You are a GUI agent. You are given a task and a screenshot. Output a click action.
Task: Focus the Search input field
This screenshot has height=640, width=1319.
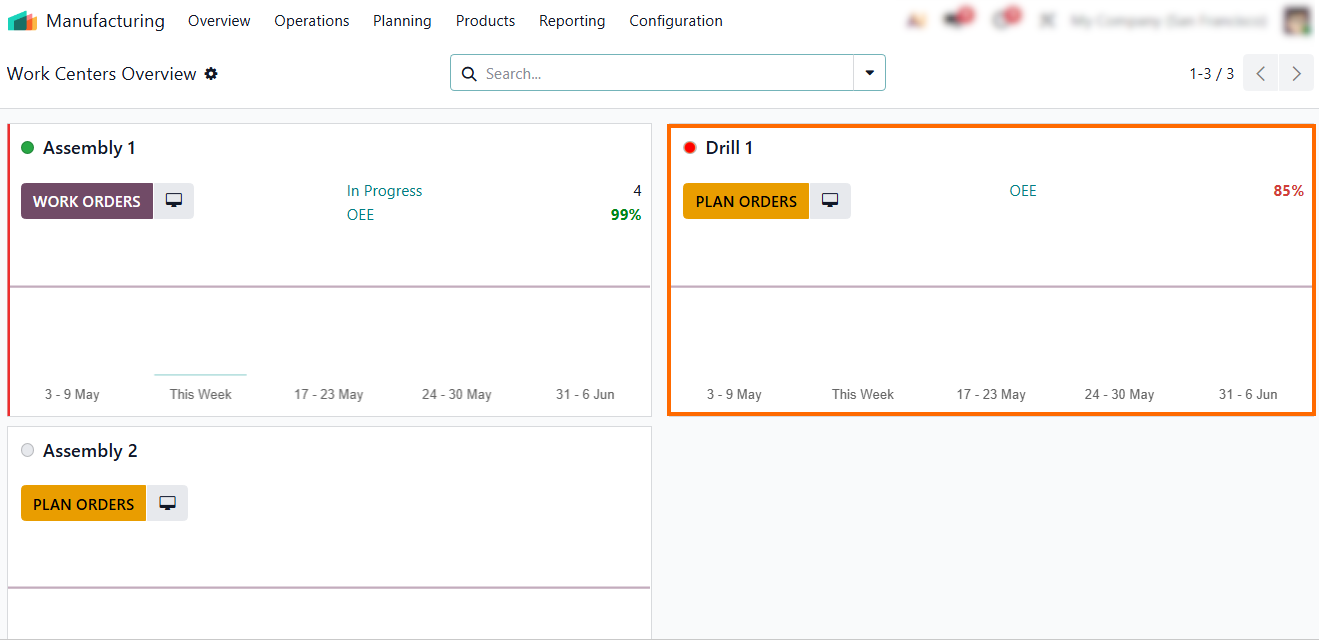click(x=665, y=74)
